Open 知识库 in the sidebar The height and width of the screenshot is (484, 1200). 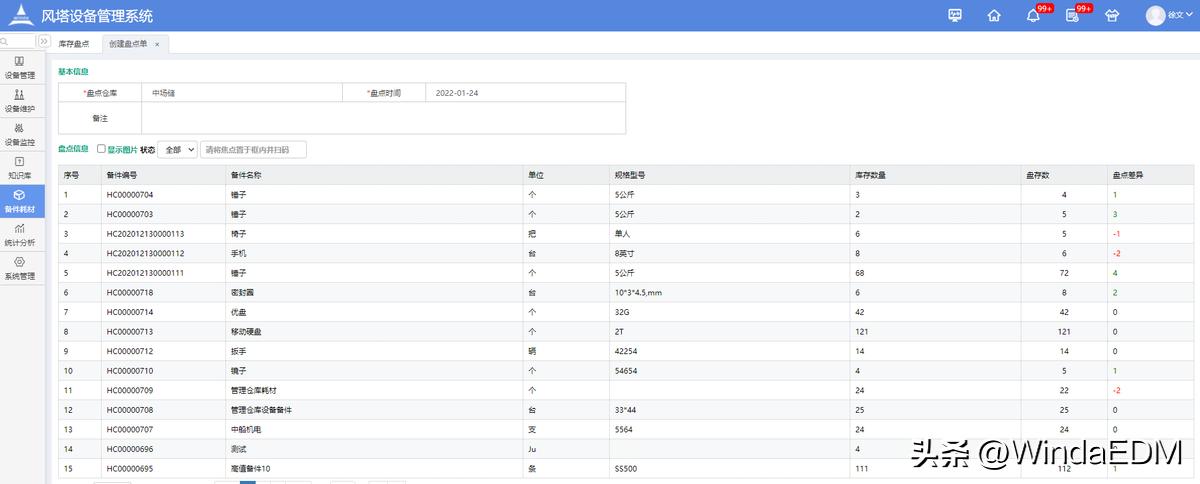tap(20, 167)
